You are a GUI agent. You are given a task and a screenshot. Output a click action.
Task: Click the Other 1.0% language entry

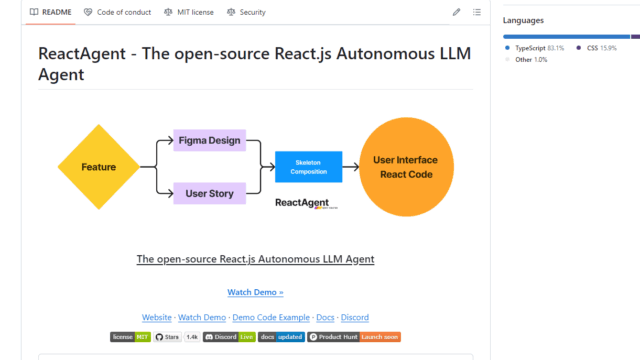click(x=526, y=60)
